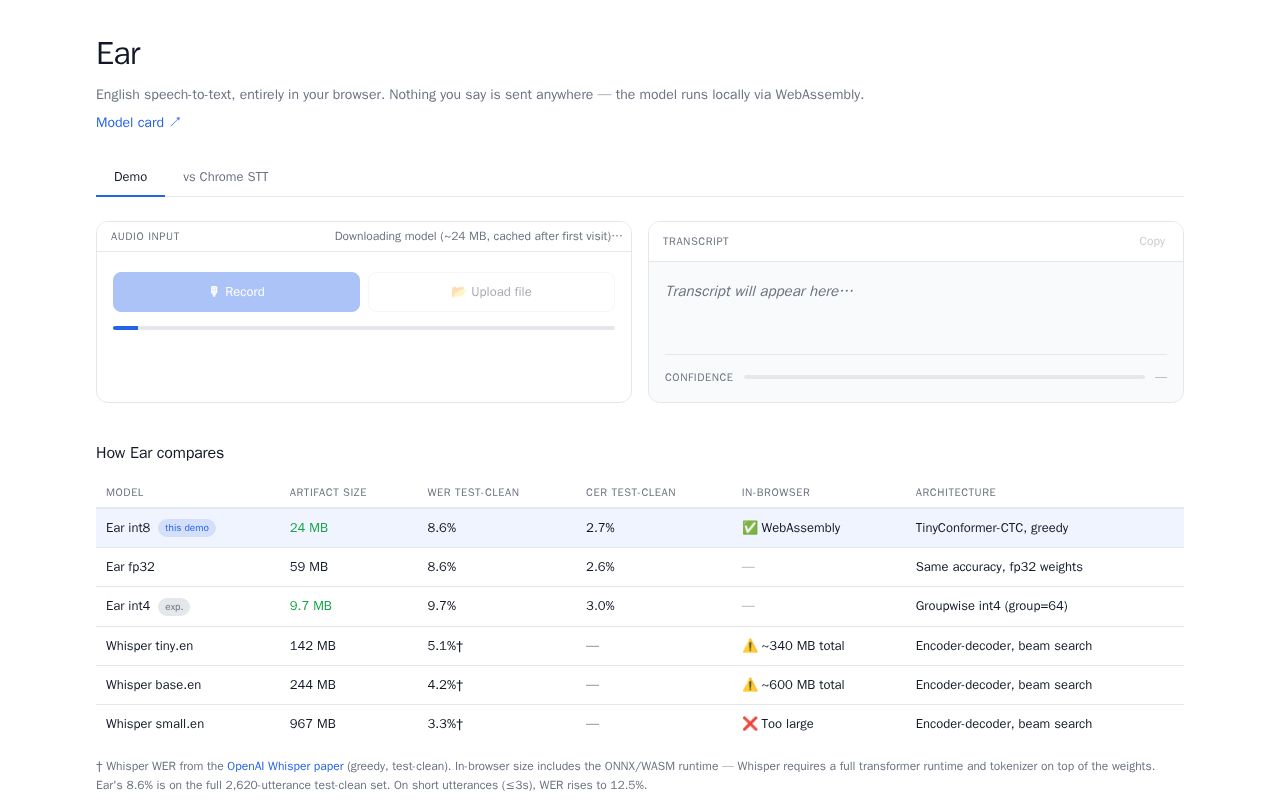
Task: Click the Whisper small.en row name
Action: pos(155,724)
